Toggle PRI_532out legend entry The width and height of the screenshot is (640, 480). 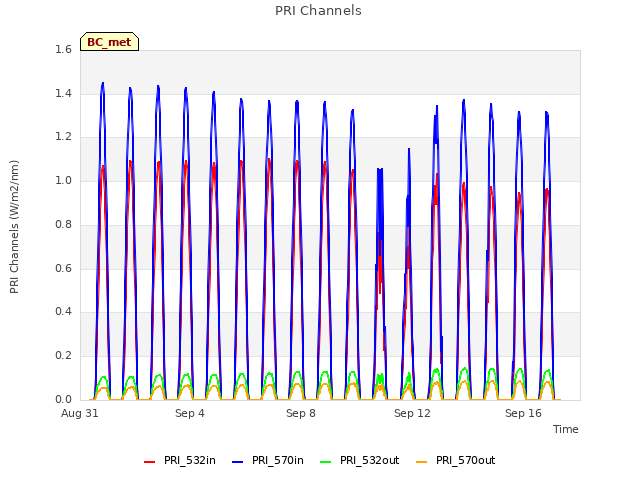[x=360, y=460]
